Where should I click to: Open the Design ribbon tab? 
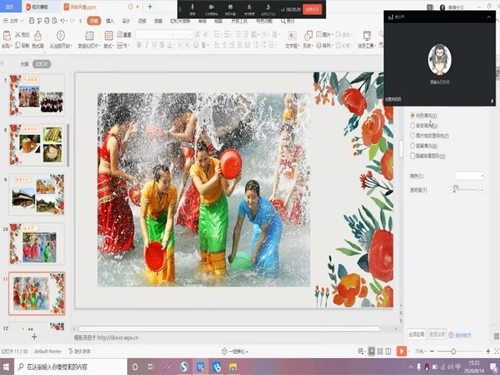point(126,21)
